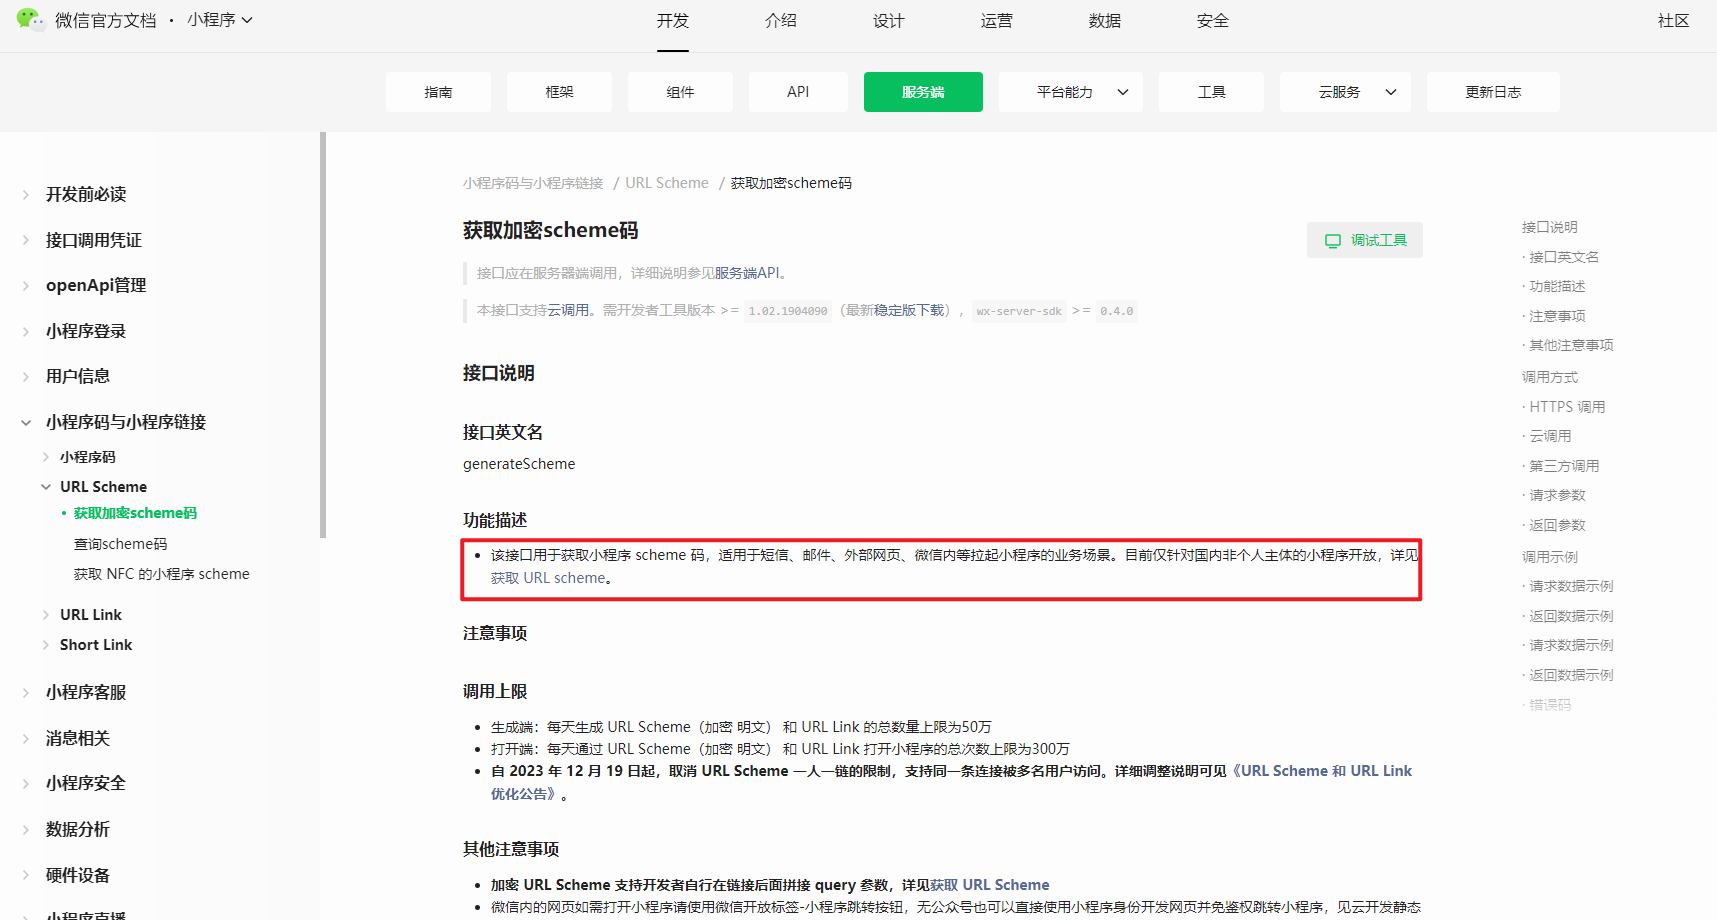Viewport: 1717px width, 920px height.
Task: Jump to 云调用 in page outline
Action: (1550, 436)
